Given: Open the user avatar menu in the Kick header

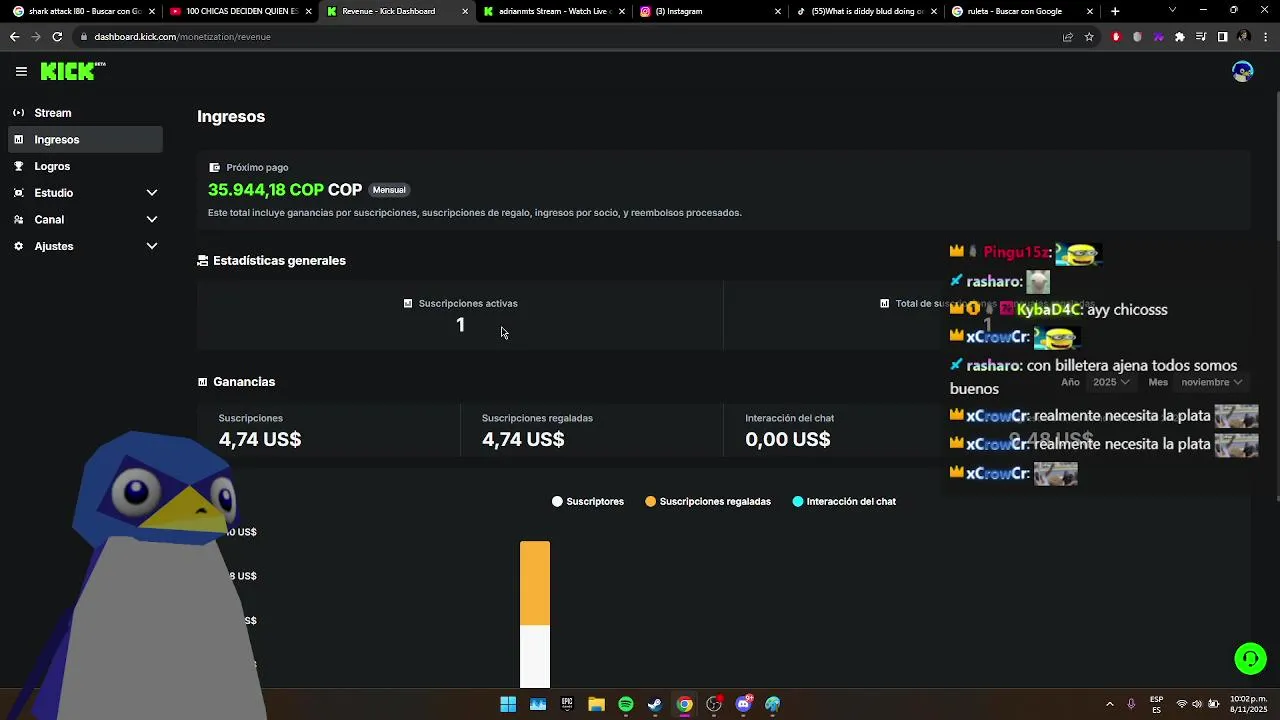Looking at the screenshot, I should click(x=1243, y=71).
